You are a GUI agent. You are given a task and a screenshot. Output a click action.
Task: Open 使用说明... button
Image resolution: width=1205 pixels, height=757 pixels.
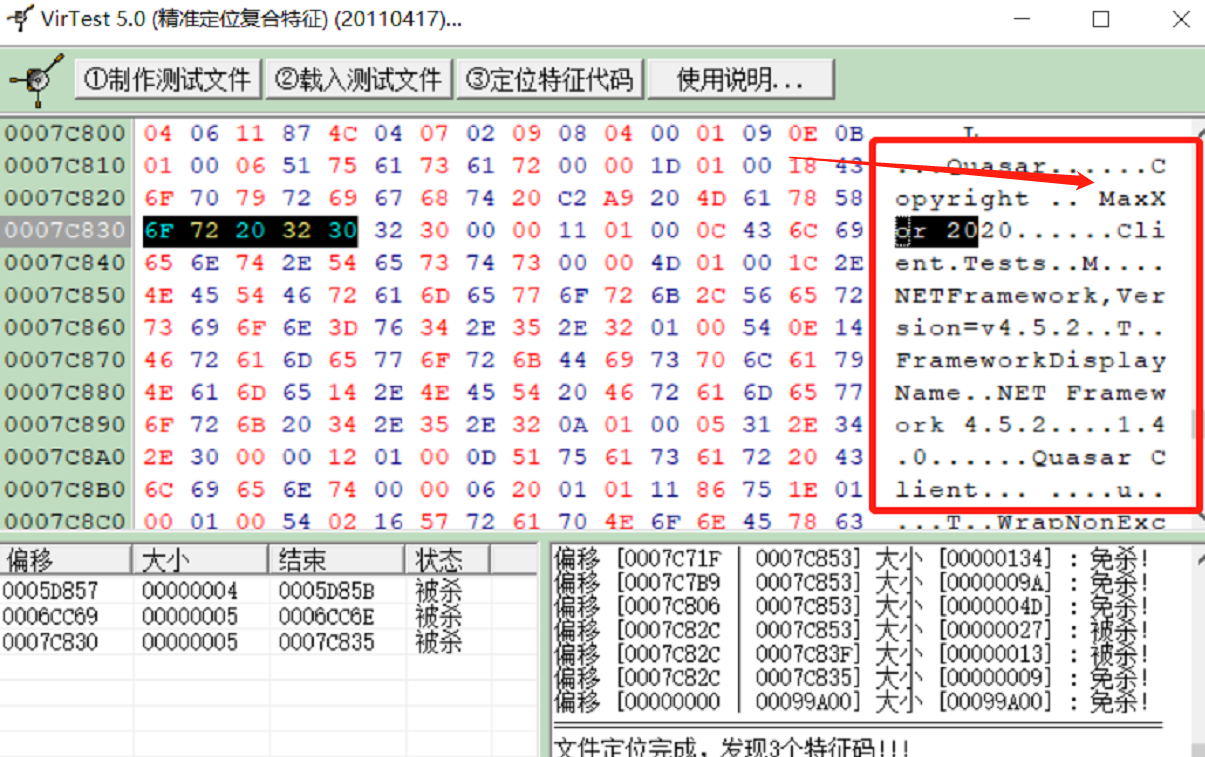(x=741, y=79)
